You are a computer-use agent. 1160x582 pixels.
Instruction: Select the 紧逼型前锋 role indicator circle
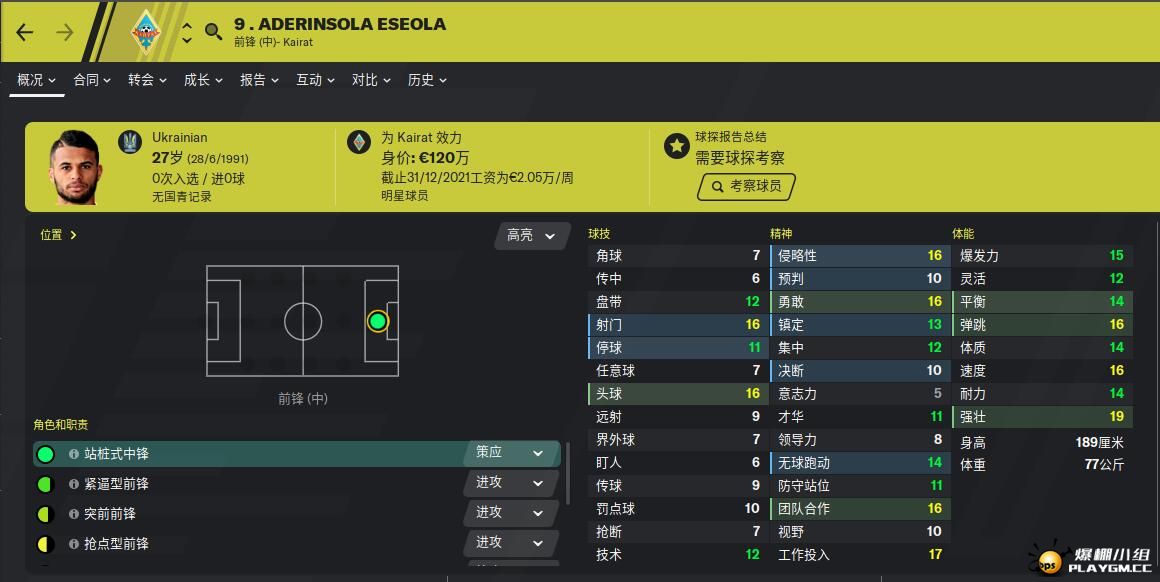[x=45, y=484]
